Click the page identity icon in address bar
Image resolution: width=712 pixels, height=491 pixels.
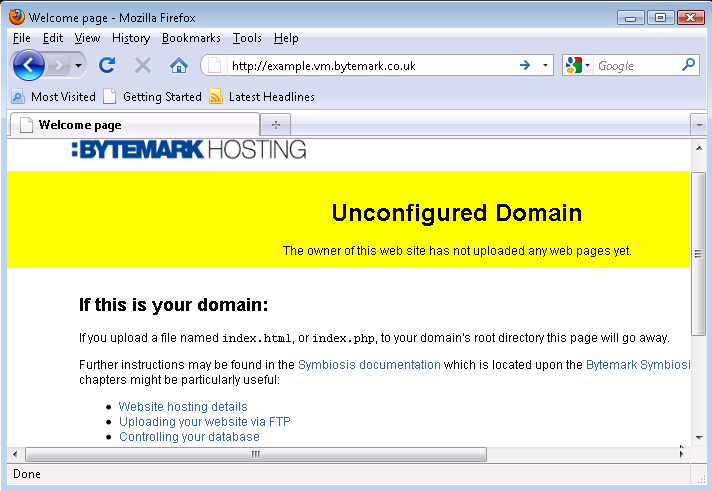coord(215,66)
